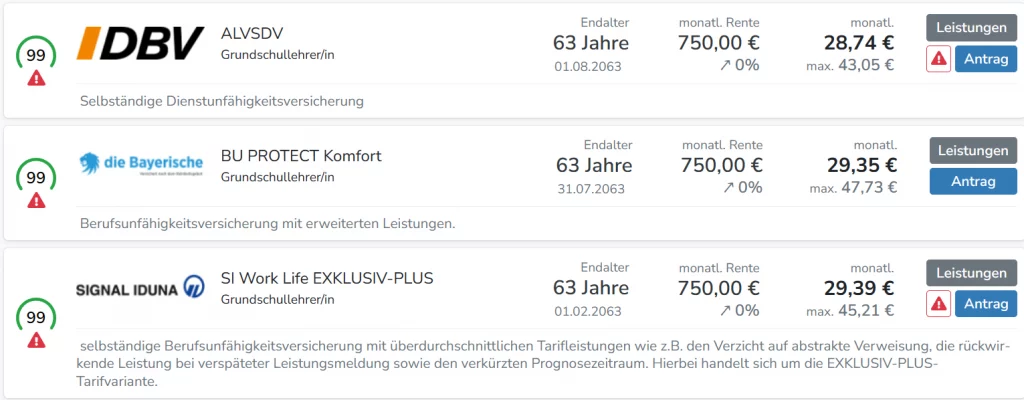Click warning triangle under DBV score
Viewport: 1024px width, 400px height.
36,78
